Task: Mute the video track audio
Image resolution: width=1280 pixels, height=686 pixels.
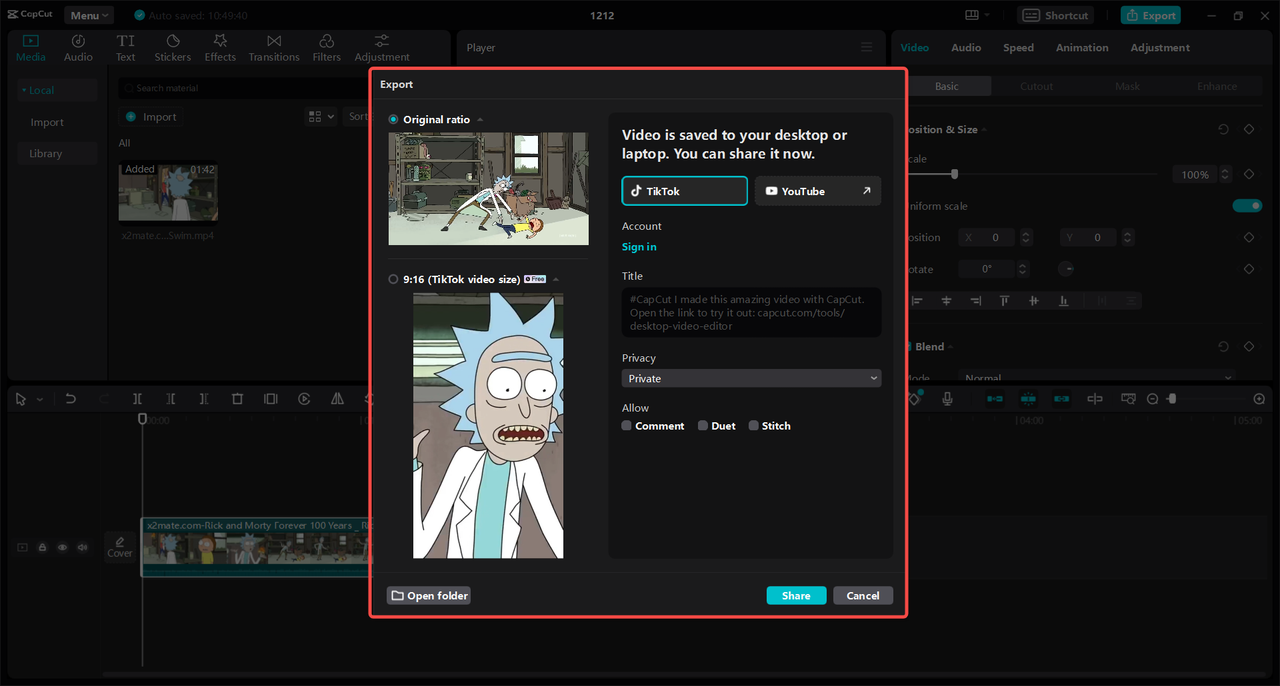Action: tap(83, 548)
